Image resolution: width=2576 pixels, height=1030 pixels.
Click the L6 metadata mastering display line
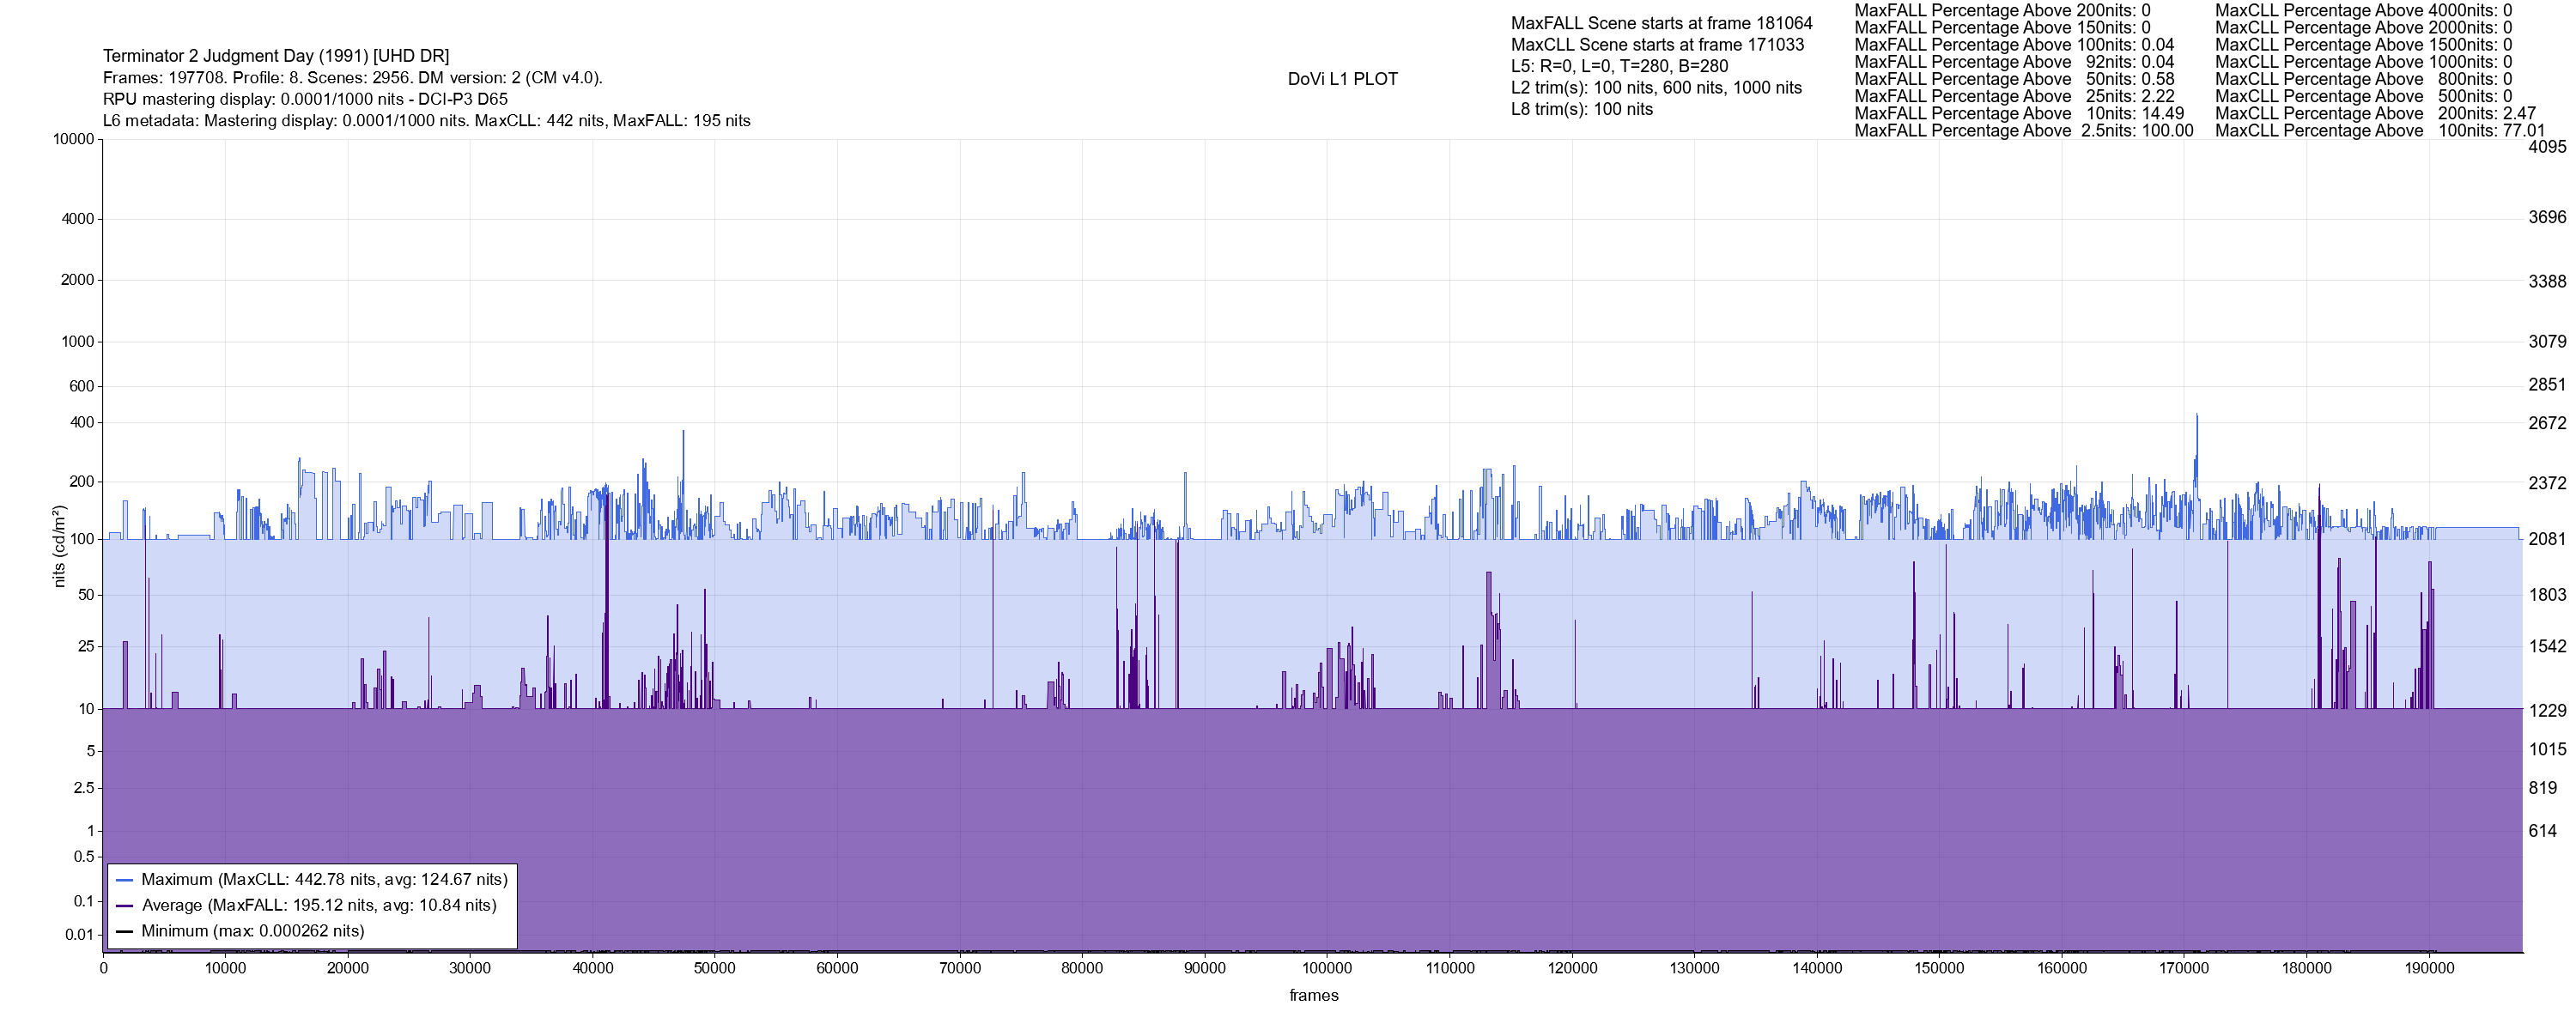coord(426,121)
